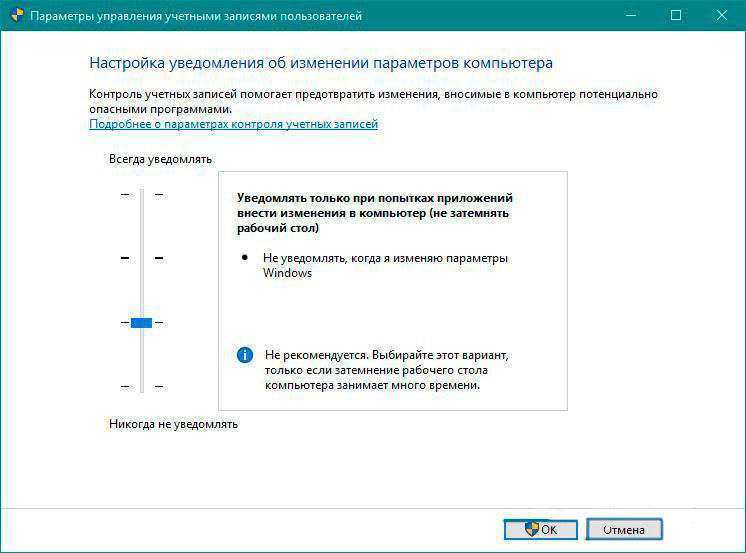
Task: Open link 'Подробнее о параметрах контроля учетных записей'
Action: (233, 125)
